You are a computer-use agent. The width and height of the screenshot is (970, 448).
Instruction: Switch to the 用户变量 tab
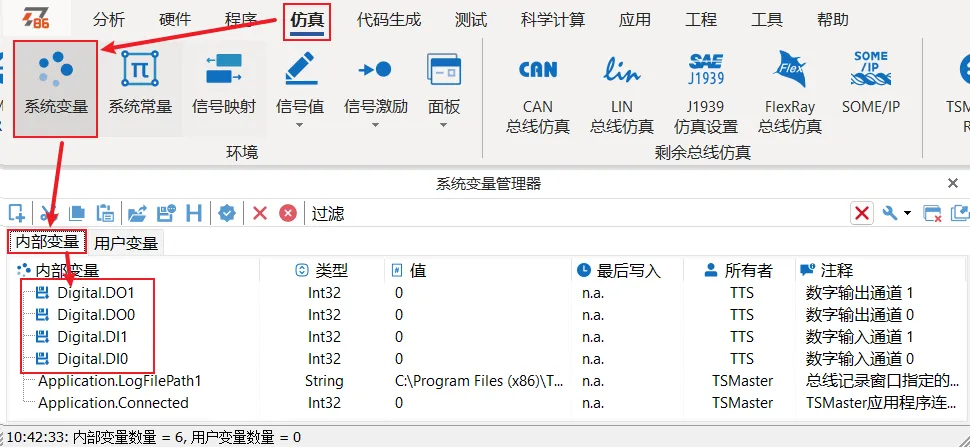(x=126, y=243)
